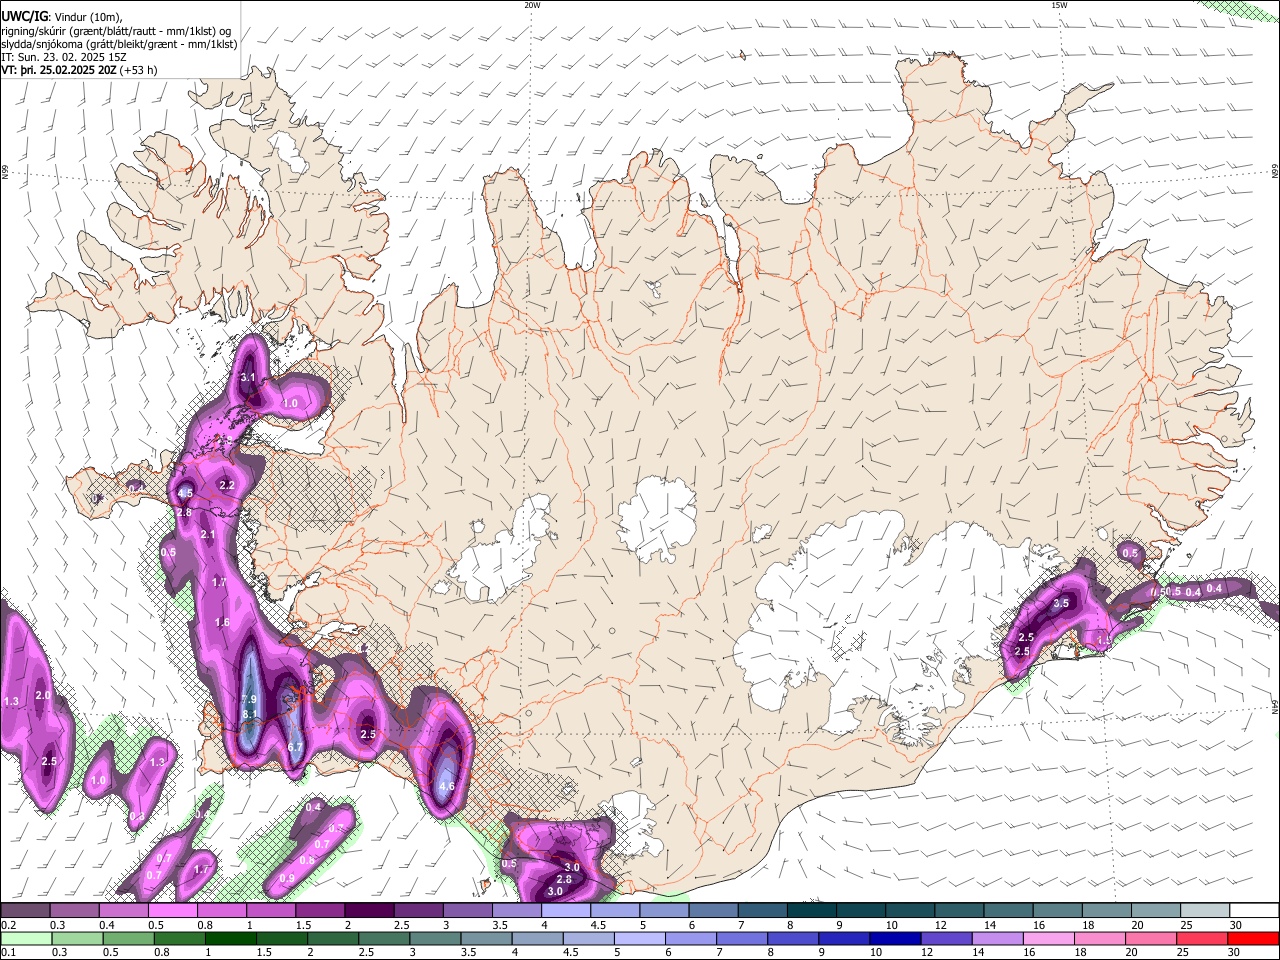
Task: Click the top legend swatch between 18 and 20
Action: point(1108,911)
